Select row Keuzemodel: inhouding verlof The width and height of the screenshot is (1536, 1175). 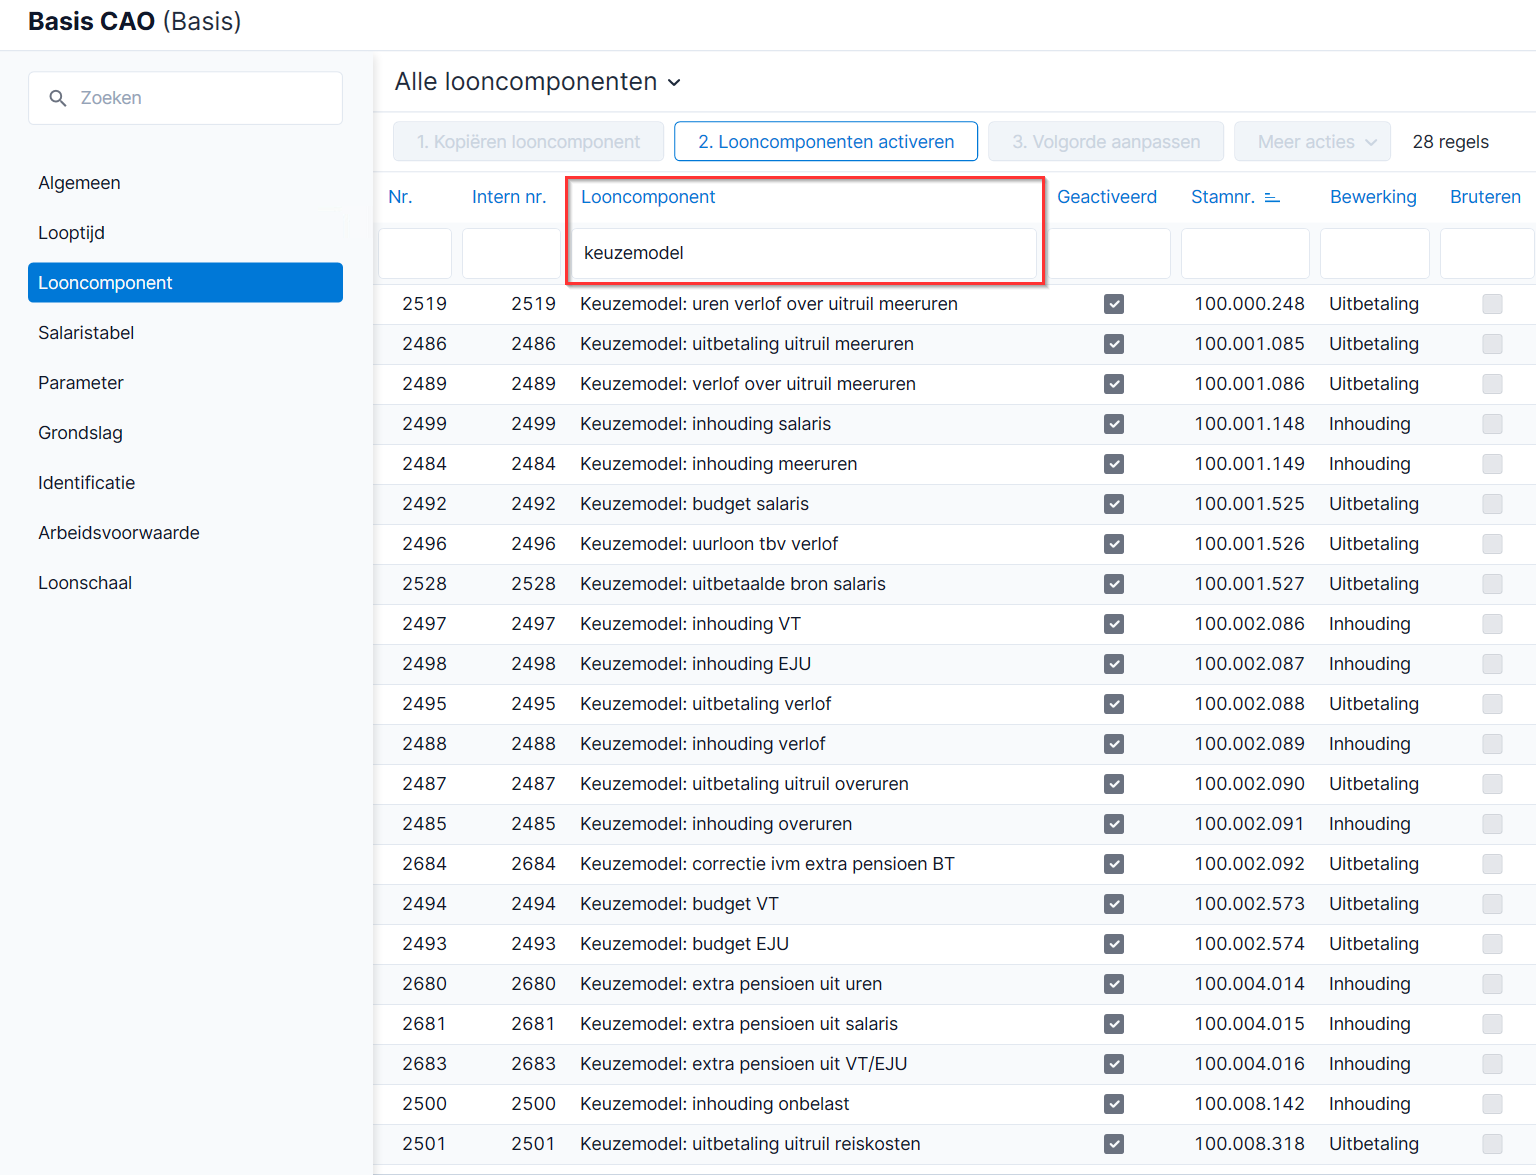pyautogui.click(x=955, y=744)
